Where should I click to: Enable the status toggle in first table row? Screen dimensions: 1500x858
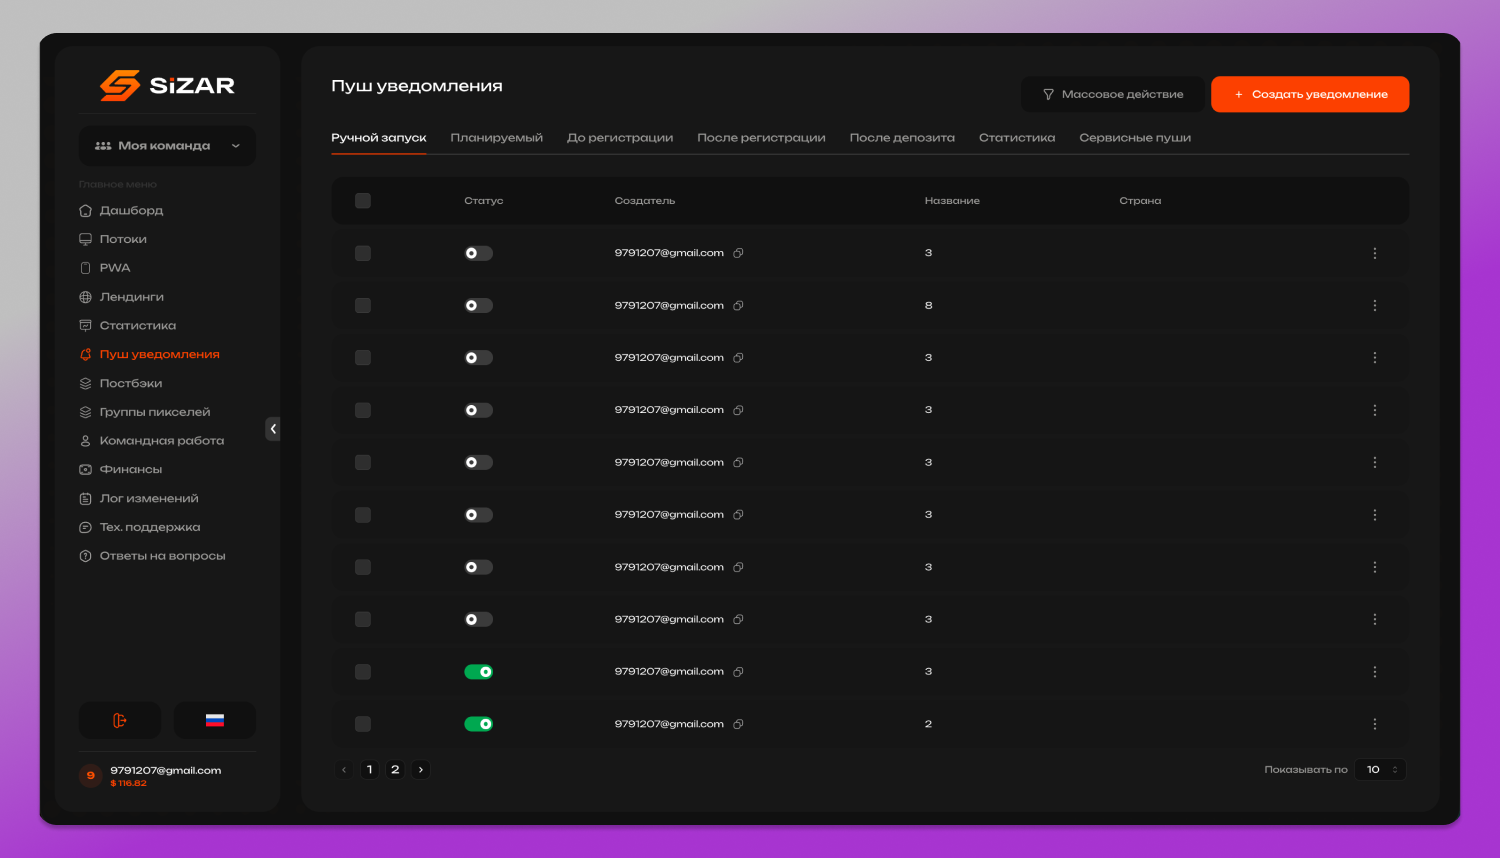tap(478, 254)
